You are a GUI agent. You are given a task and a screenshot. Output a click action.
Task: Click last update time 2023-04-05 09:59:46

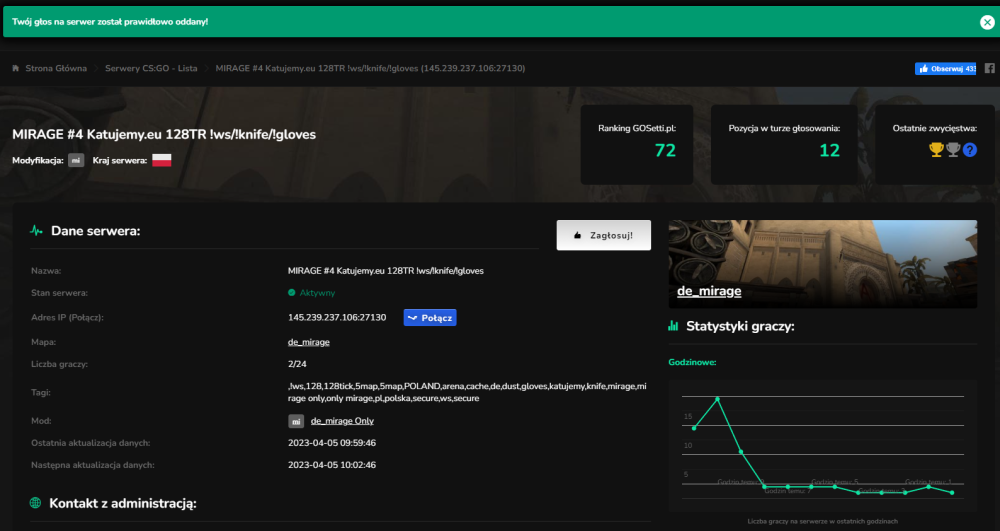332,443
